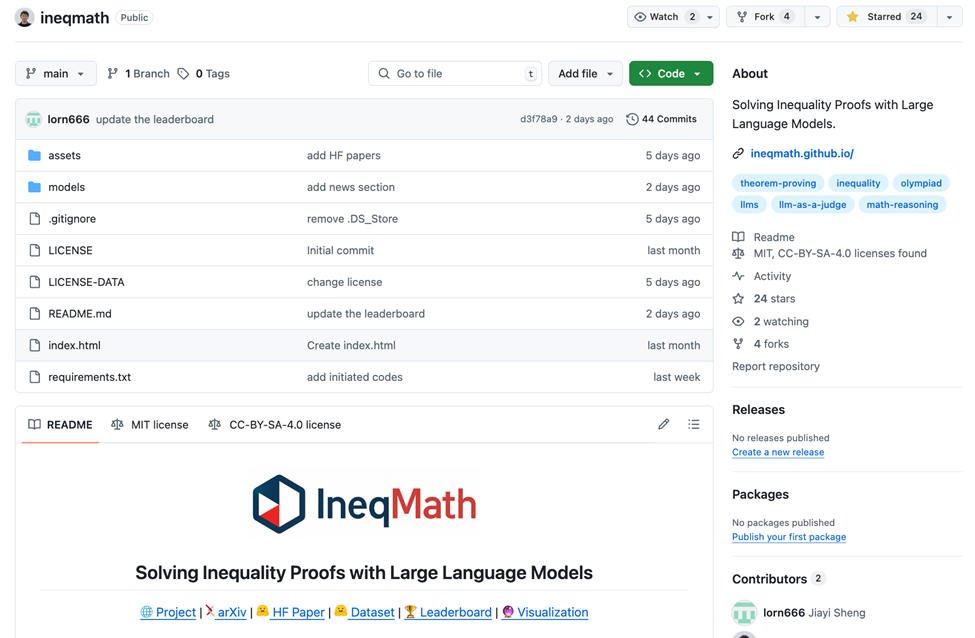This screenshot has height=638, width=975.
Task: Click the lorn666 contributor avatar
Action: [x=744, y=613]
